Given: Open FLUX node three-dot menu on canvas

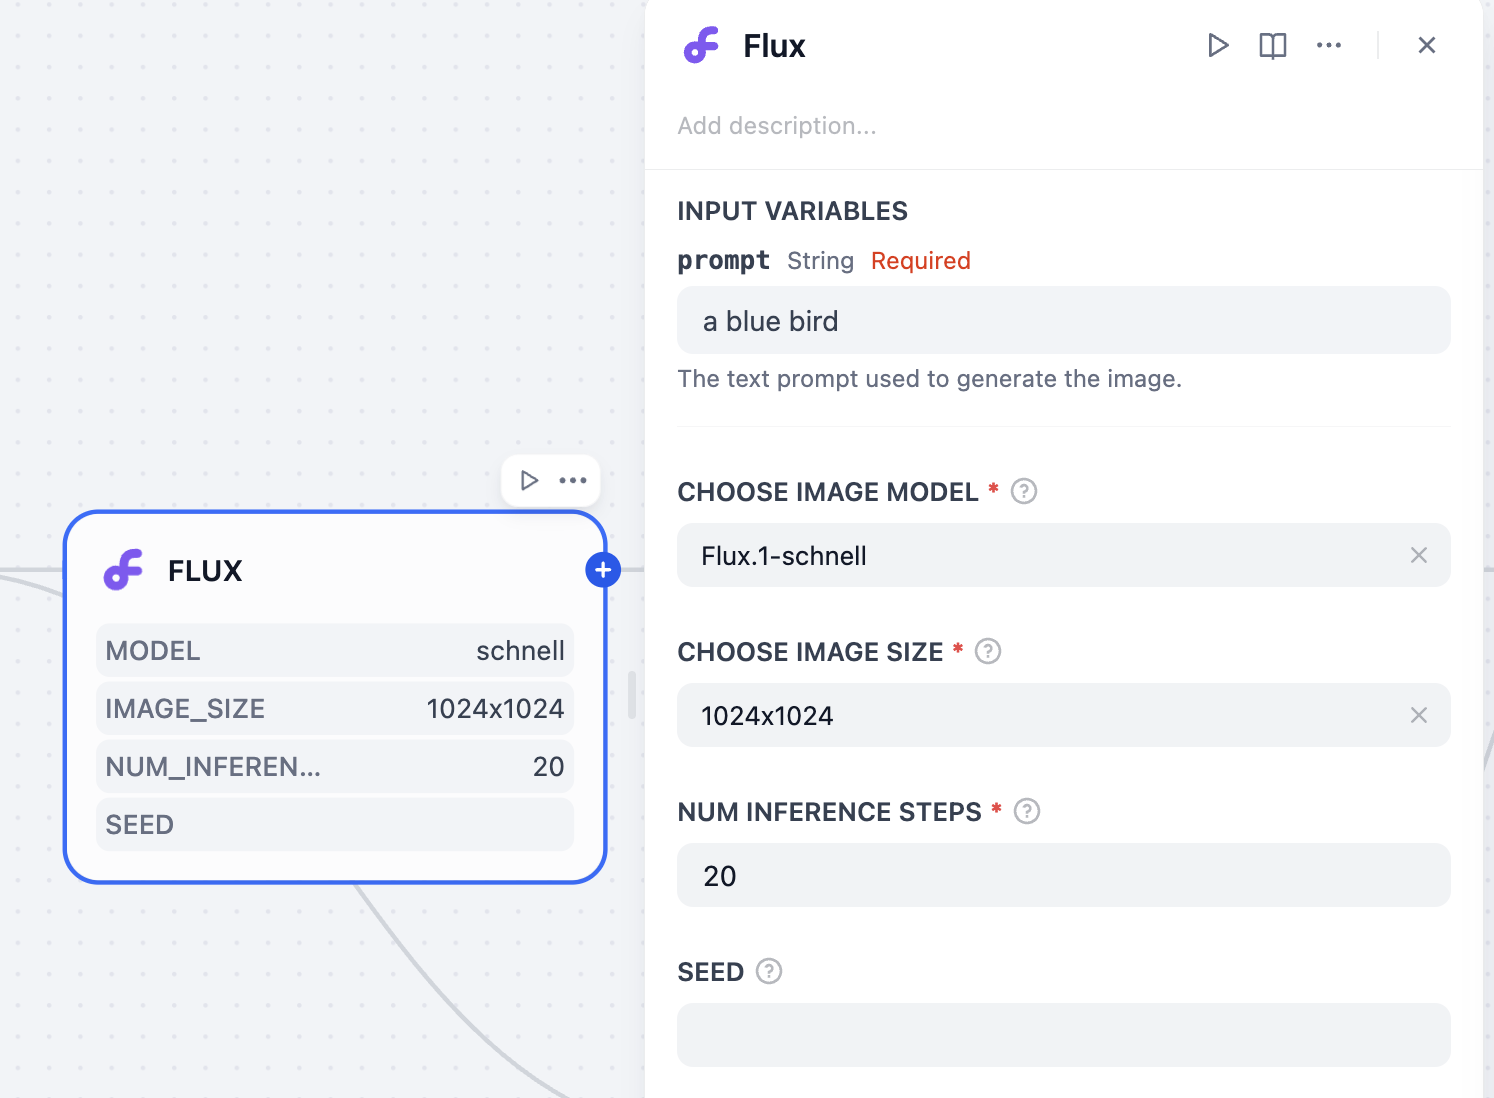Looking at the screenshot, I should click(x=573, y=480).
